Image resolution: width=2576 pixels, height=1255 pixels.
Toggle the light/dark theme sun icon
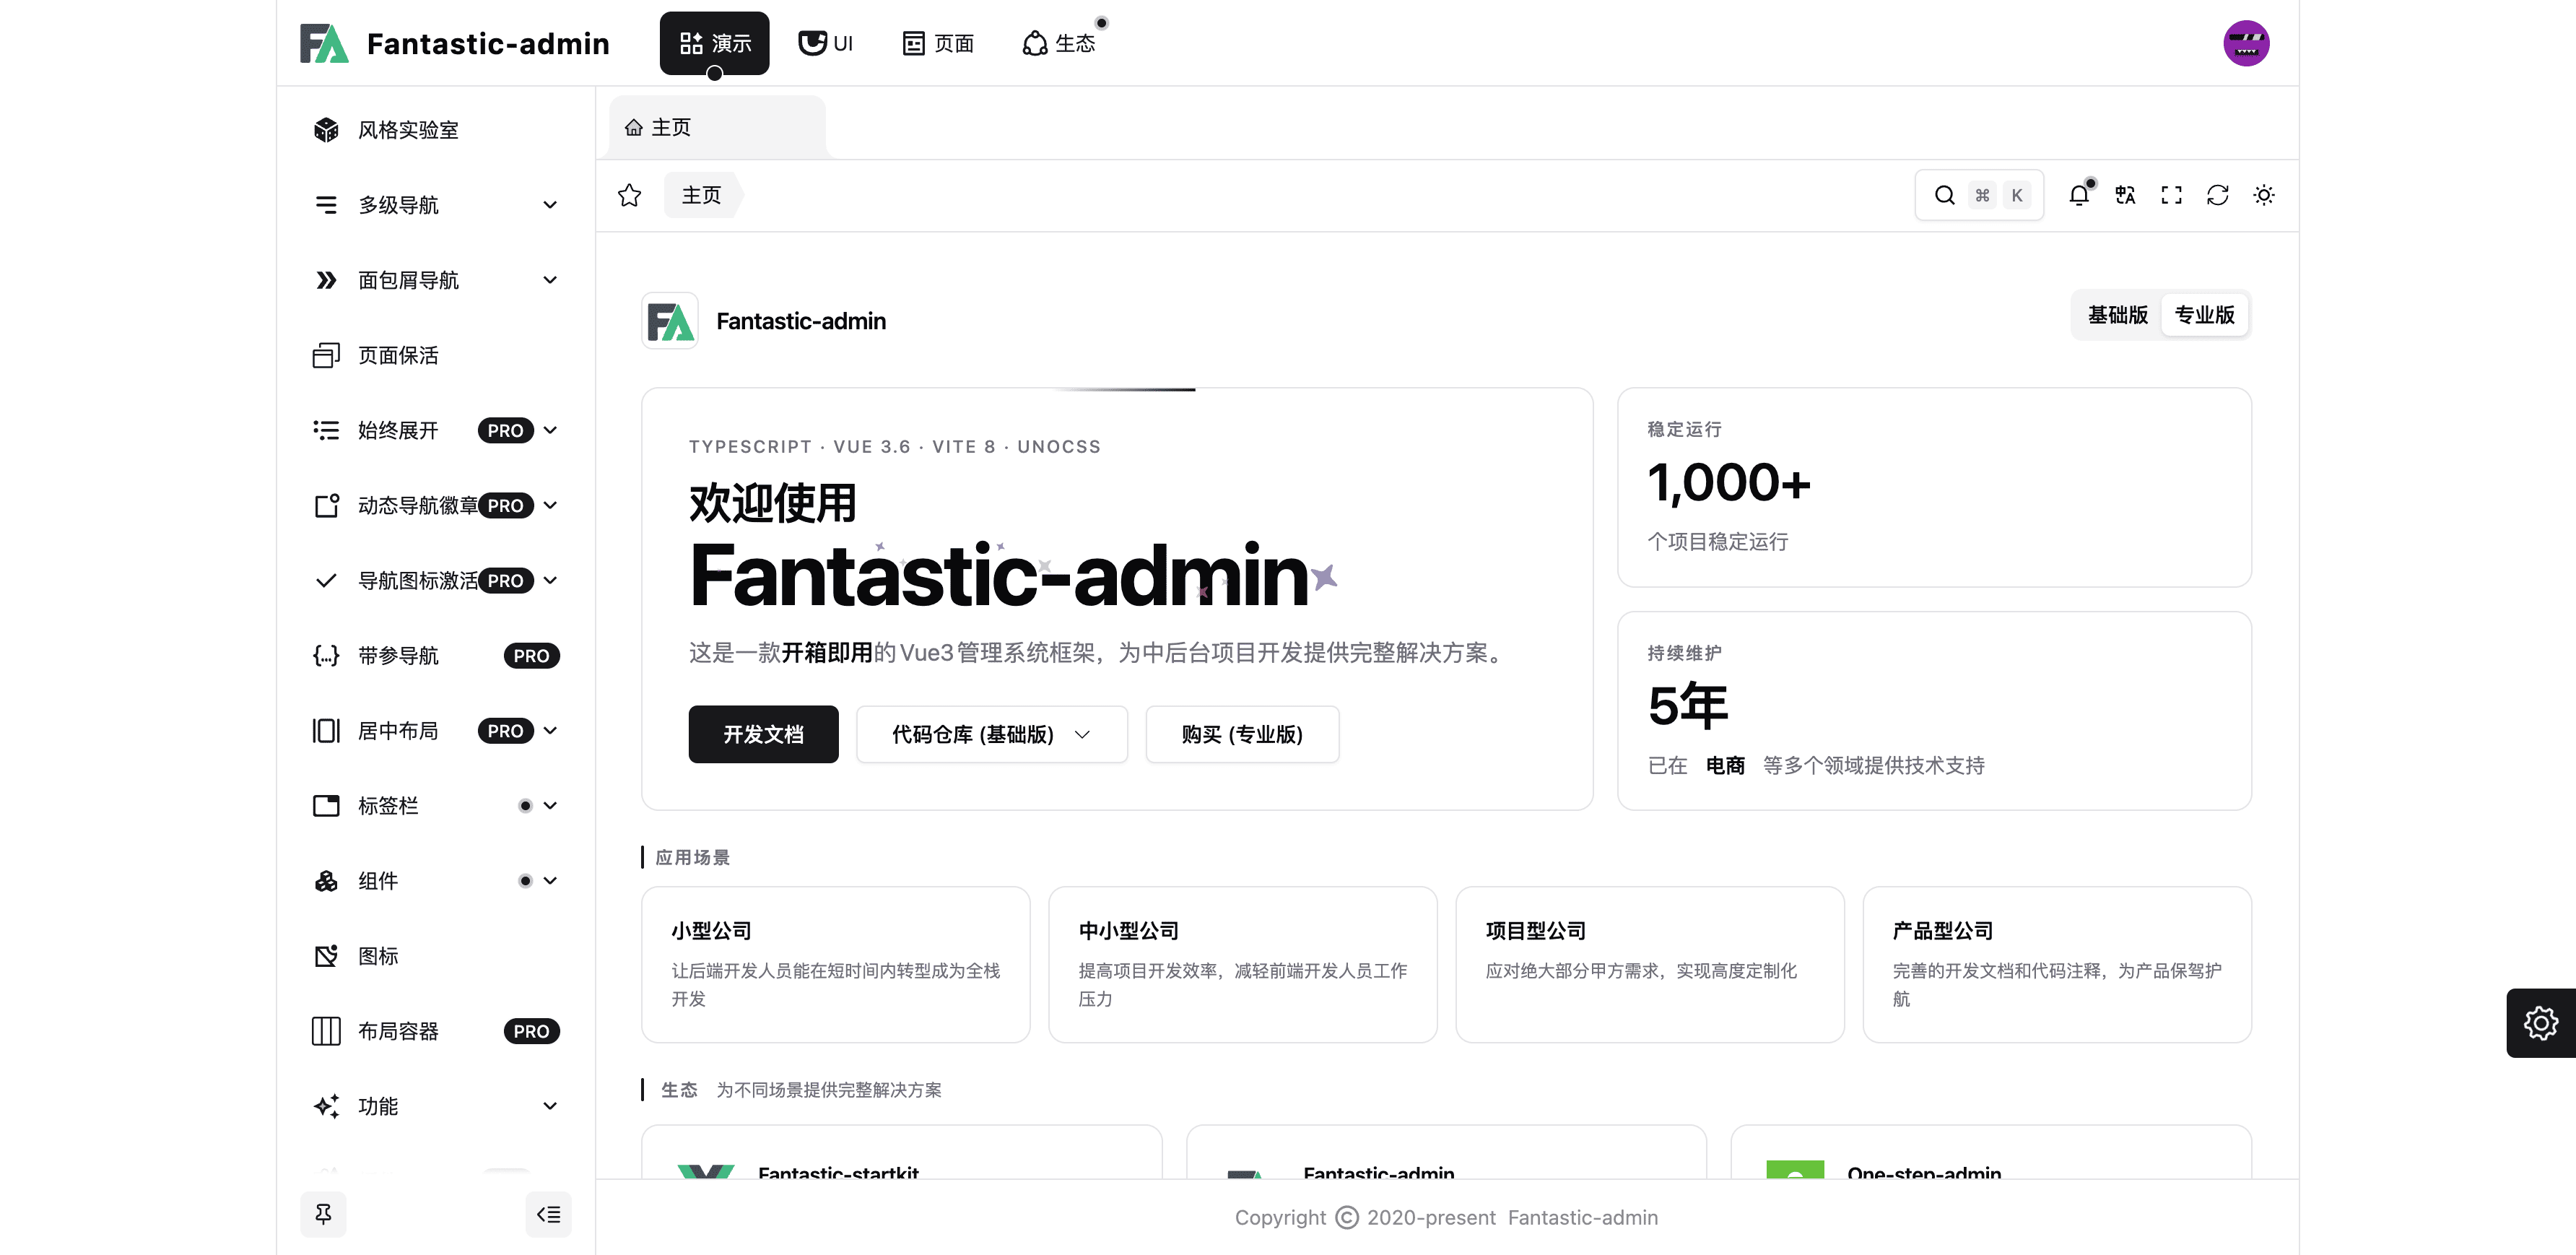click(2263, 195)
